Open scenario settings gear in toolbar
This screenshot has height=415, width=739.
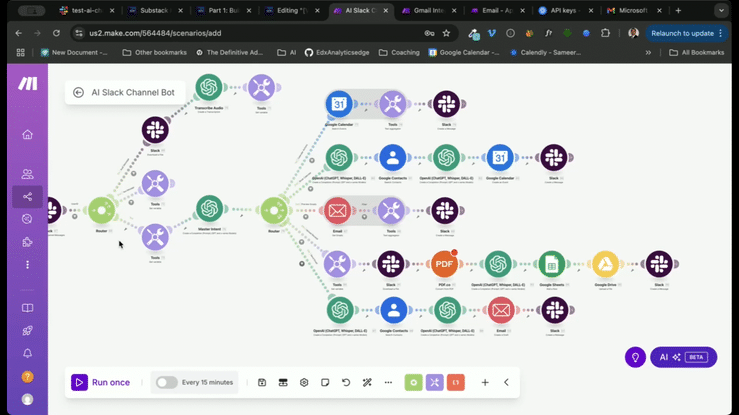tap(304, 382)
